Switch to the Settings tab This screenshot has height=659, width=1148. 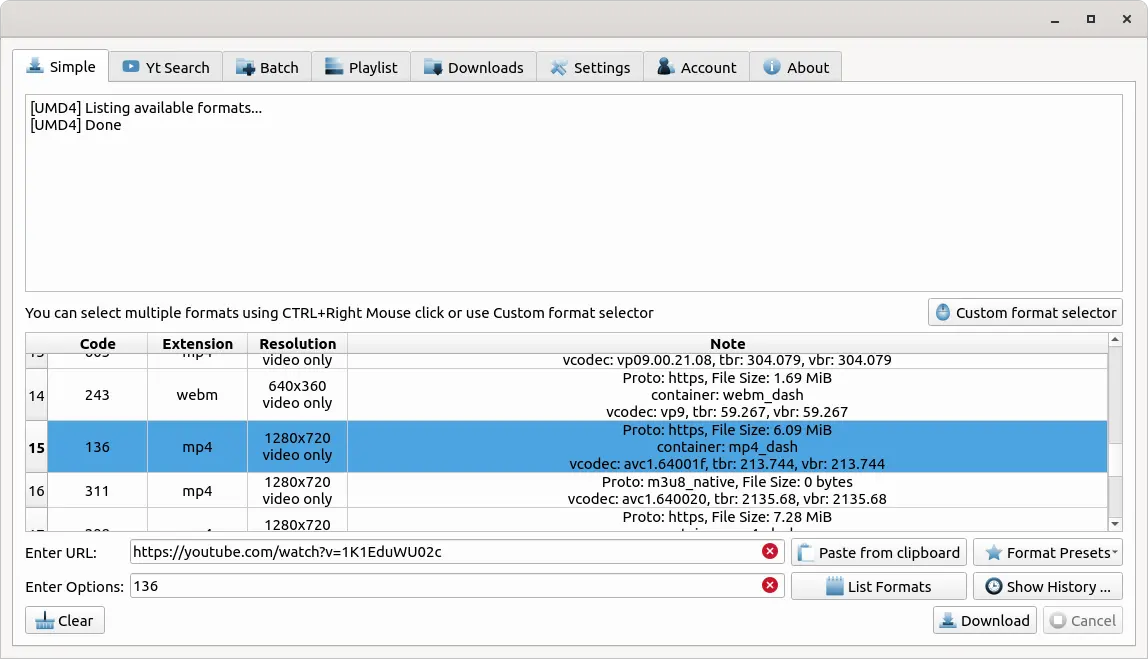pyautogui.click(x=590, y=67)
